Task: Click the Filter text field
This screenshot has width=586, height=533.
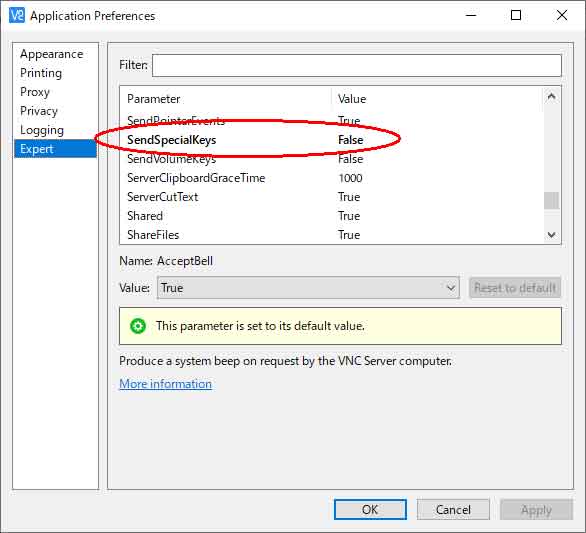Action: pos(357,65)
